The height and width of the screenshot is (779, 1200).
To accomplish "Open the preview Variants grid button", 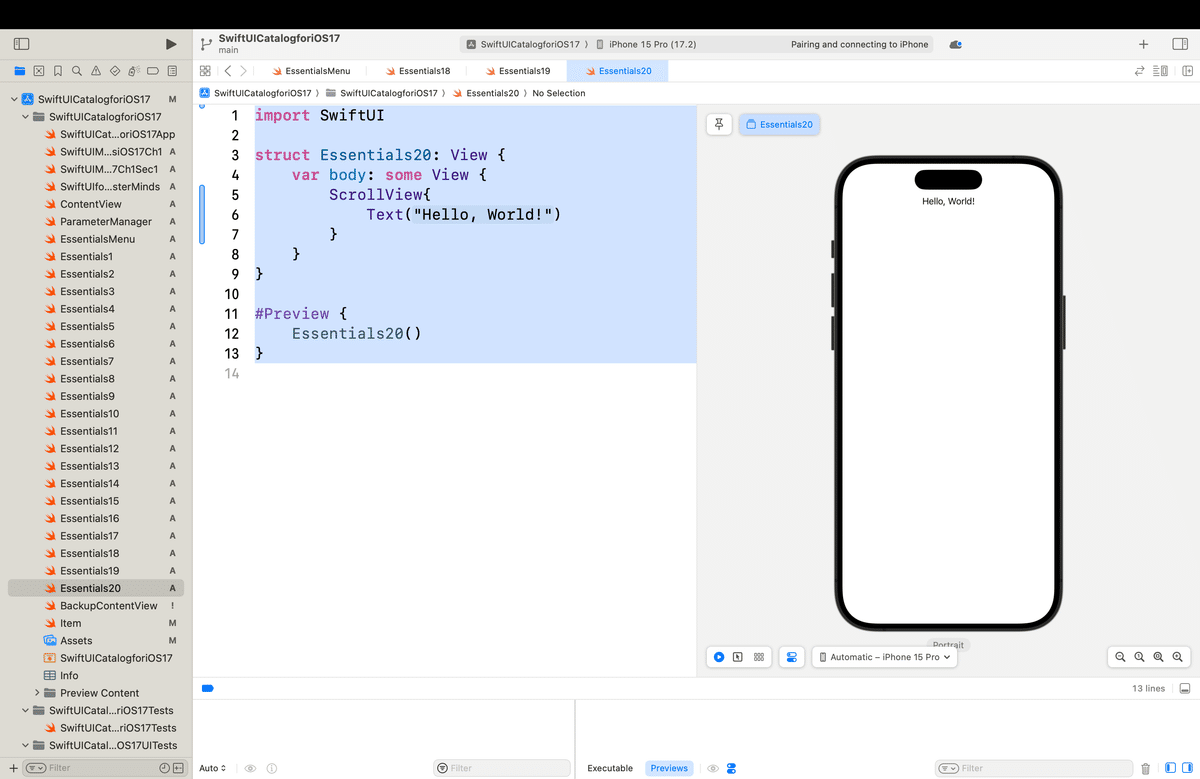I will 758,657.
